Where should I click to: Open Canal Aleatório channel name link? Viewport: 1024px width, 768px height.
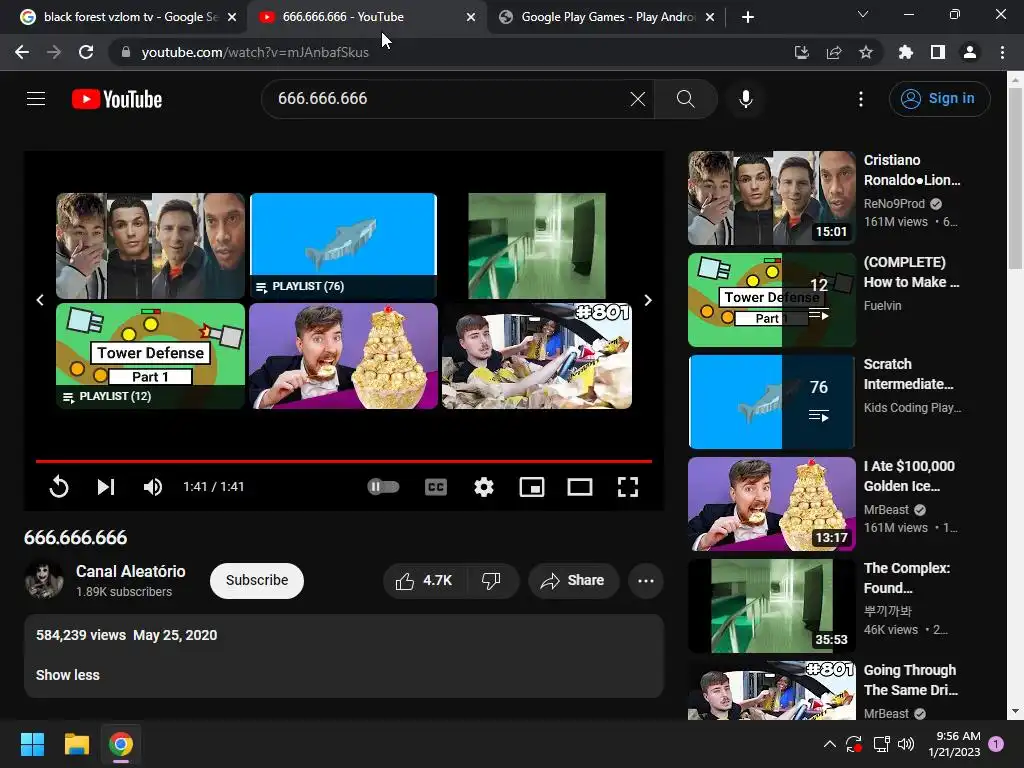point(131,571)
